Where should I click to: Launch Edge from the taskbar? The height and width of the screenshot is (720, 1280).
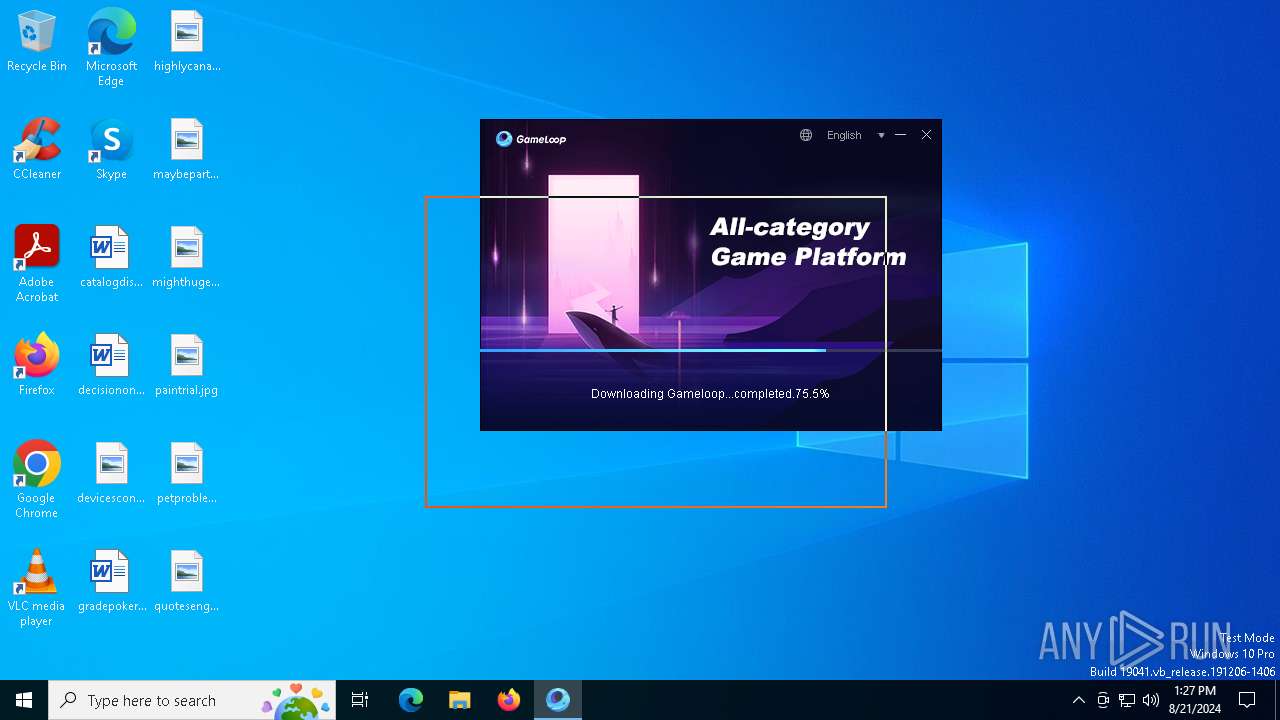click(x=411, y=700)
